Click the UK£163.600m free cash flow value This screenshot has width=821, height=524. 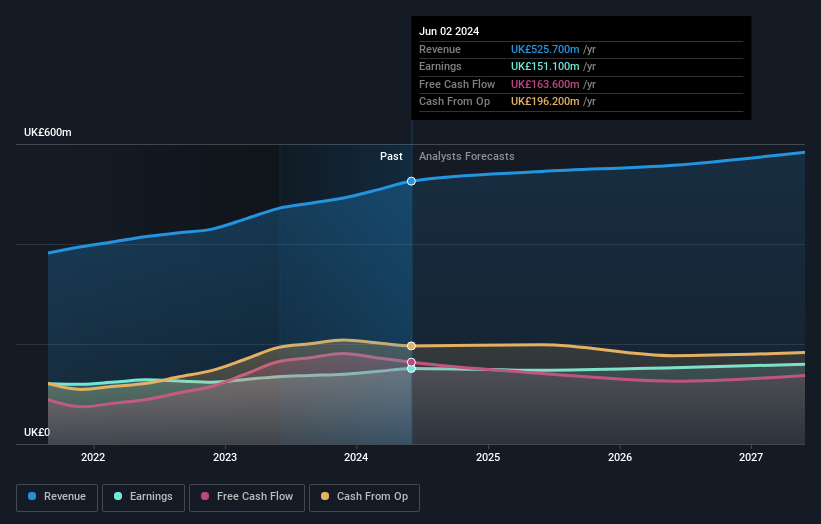545,84
